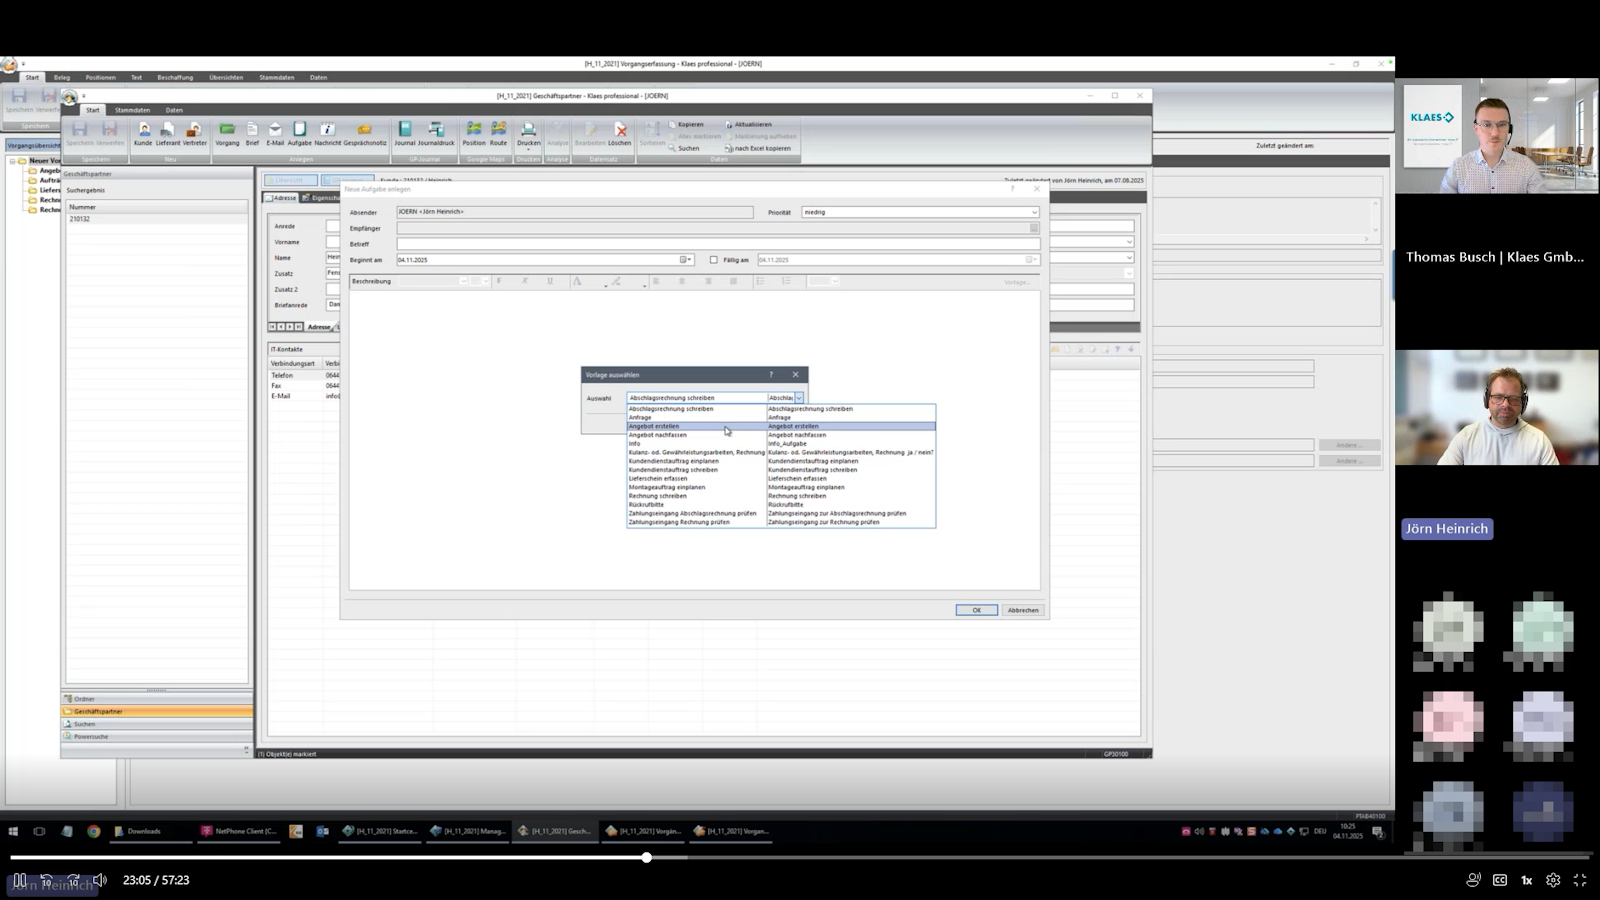Viewport: 1600px width, 900px height.
Task: Select 'Angebot nachfassen' from the list
Action: click(x=658, y=435)
